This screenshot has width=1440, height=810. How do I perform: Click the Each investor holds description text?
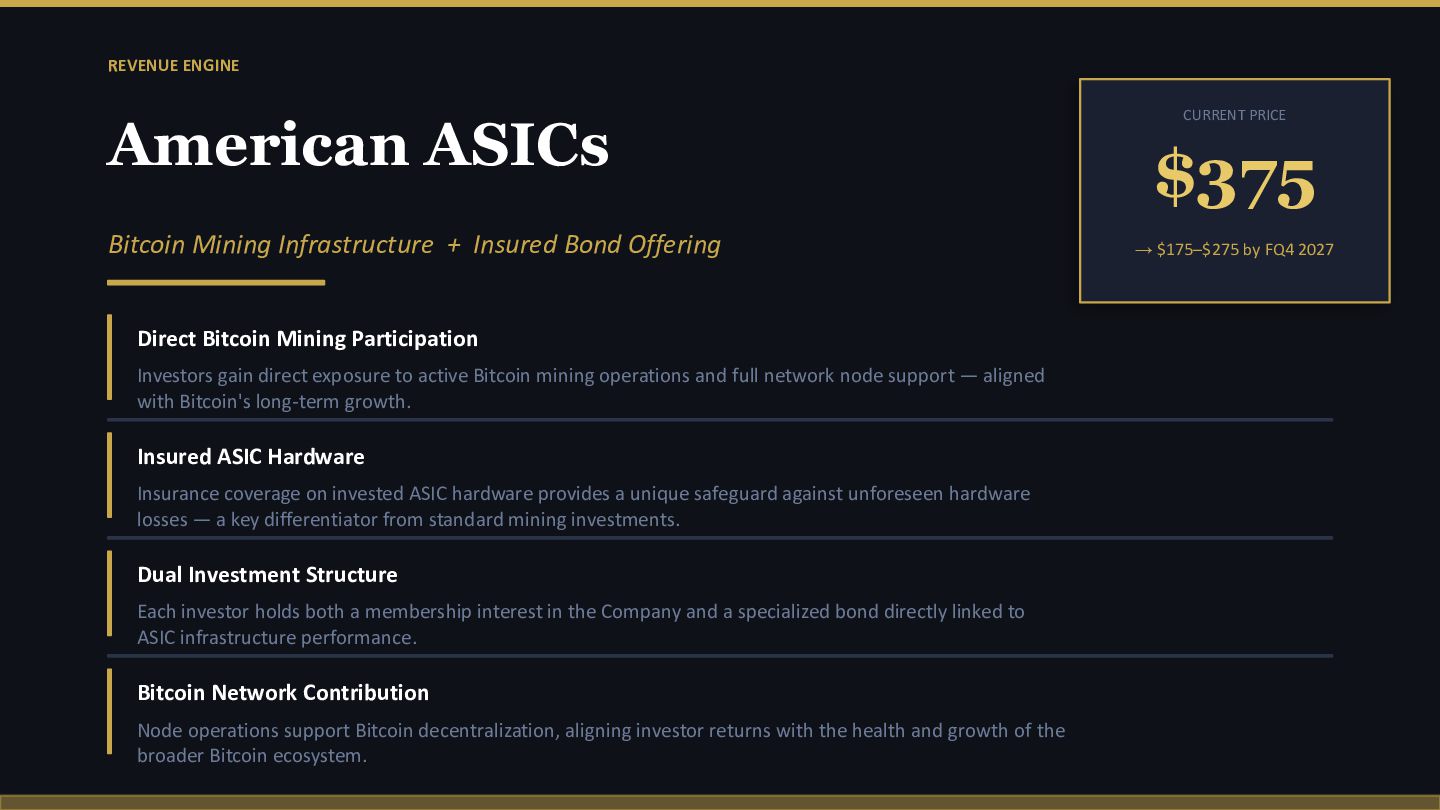[x=580, y=624]
